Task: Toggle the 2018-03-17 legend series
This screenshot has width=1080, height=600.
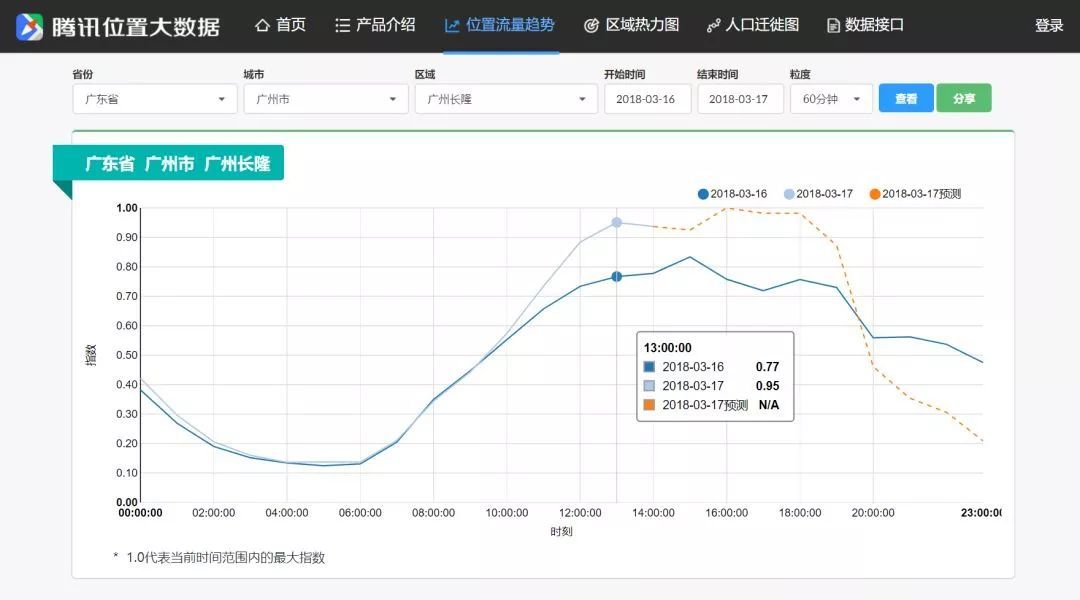Action: click(x=818, y=194)
